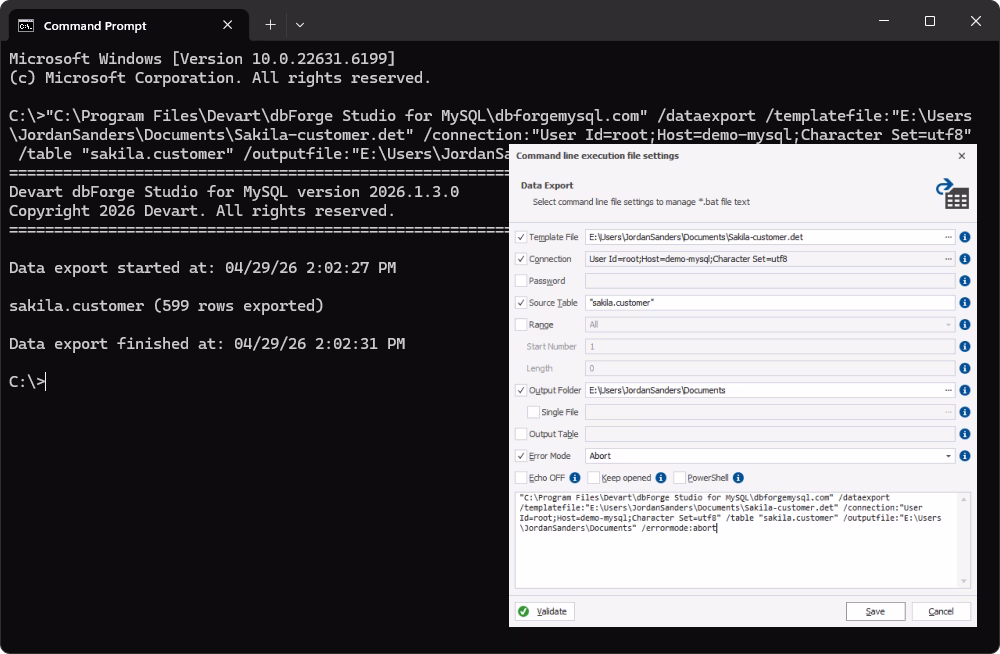Viewport: 1000px width, 654px height.
Task: Click the info icon next to Echo OFF
Action: 575,477
